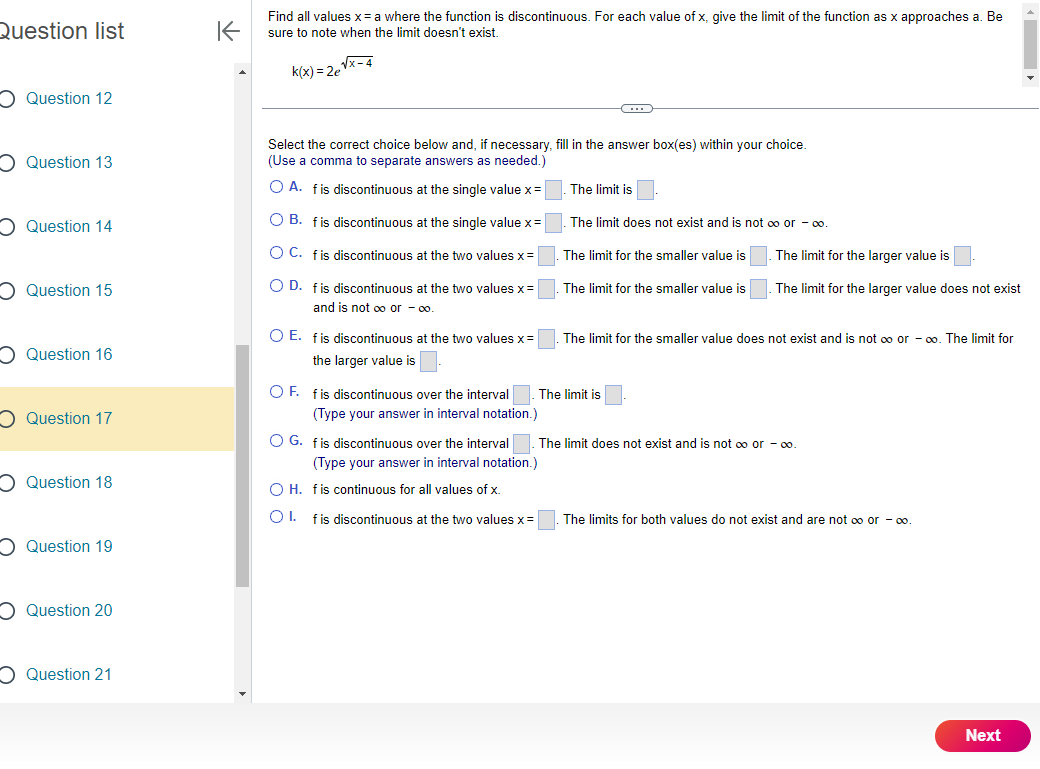Click question list scroll down arrow
This screenshot has height=769, width=1040.
pyautogui.click(x=242, y=694)
